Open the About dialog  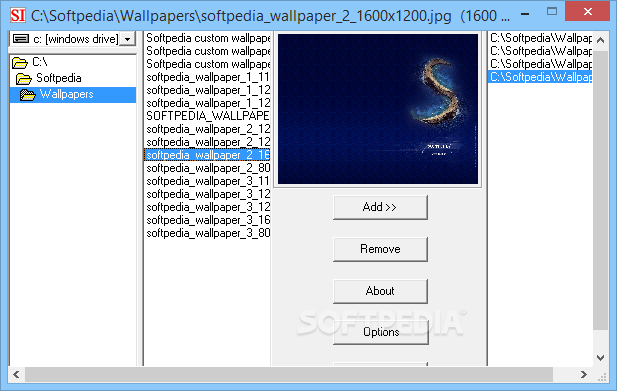pos(380,291)
